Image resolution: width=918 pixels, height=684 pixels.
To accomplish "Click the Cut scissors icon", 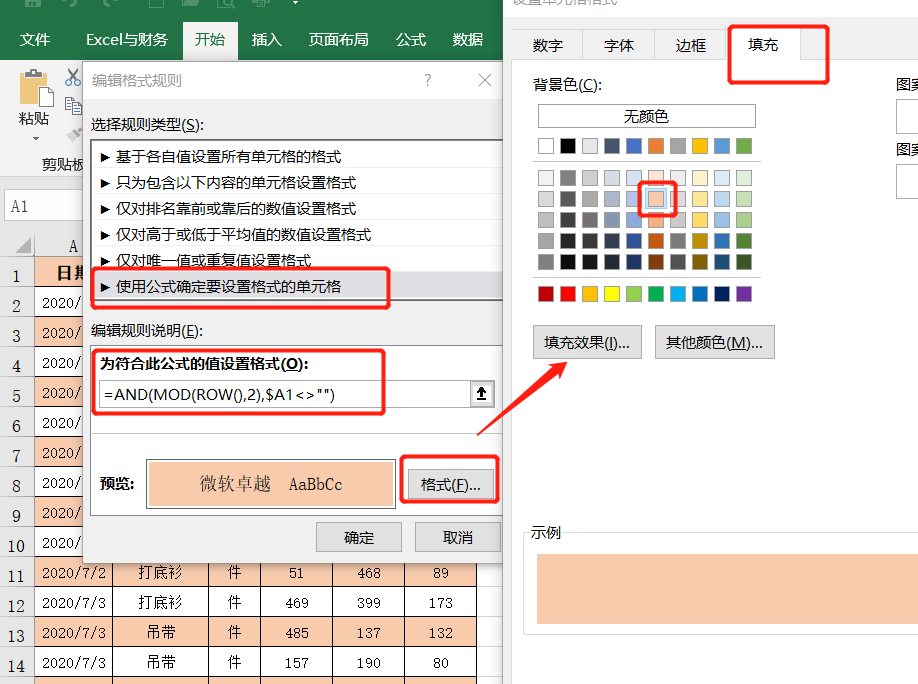I will pyautogui.click(x=73, y=77).
